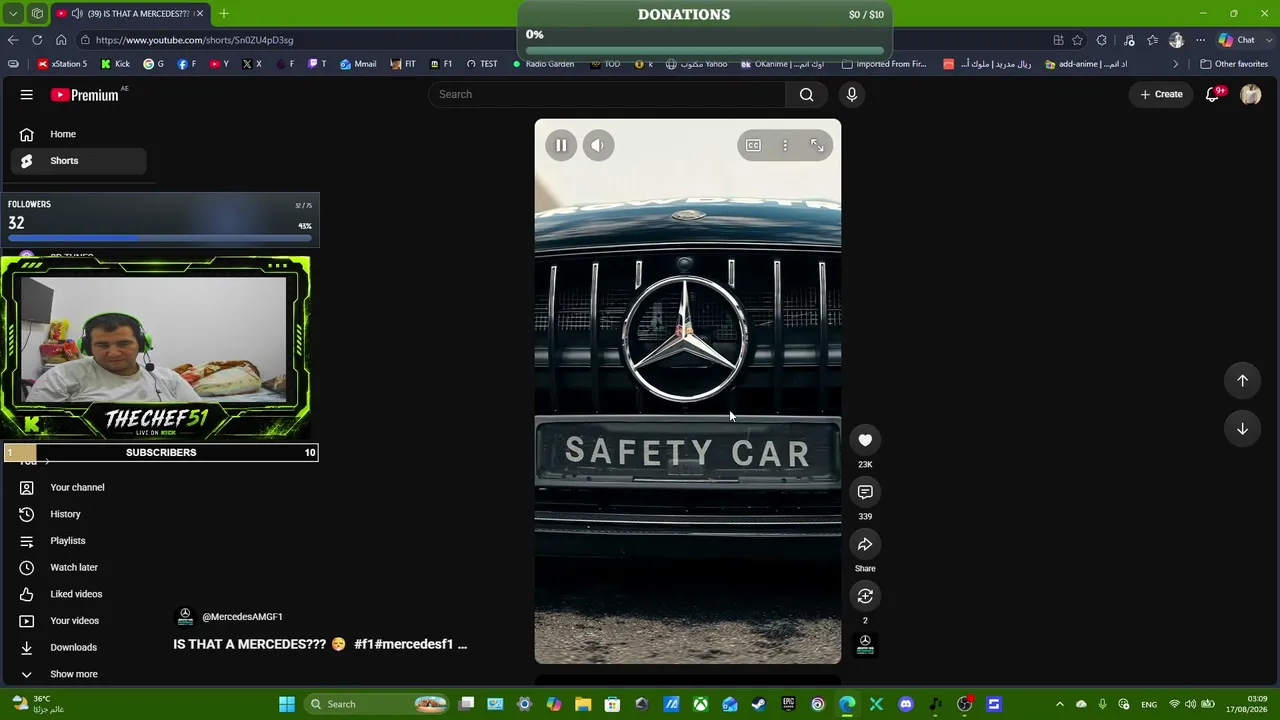Open the tab search dropdown arrow
The height and width of the screenshot is (720, 1280).
pos(13,14)
